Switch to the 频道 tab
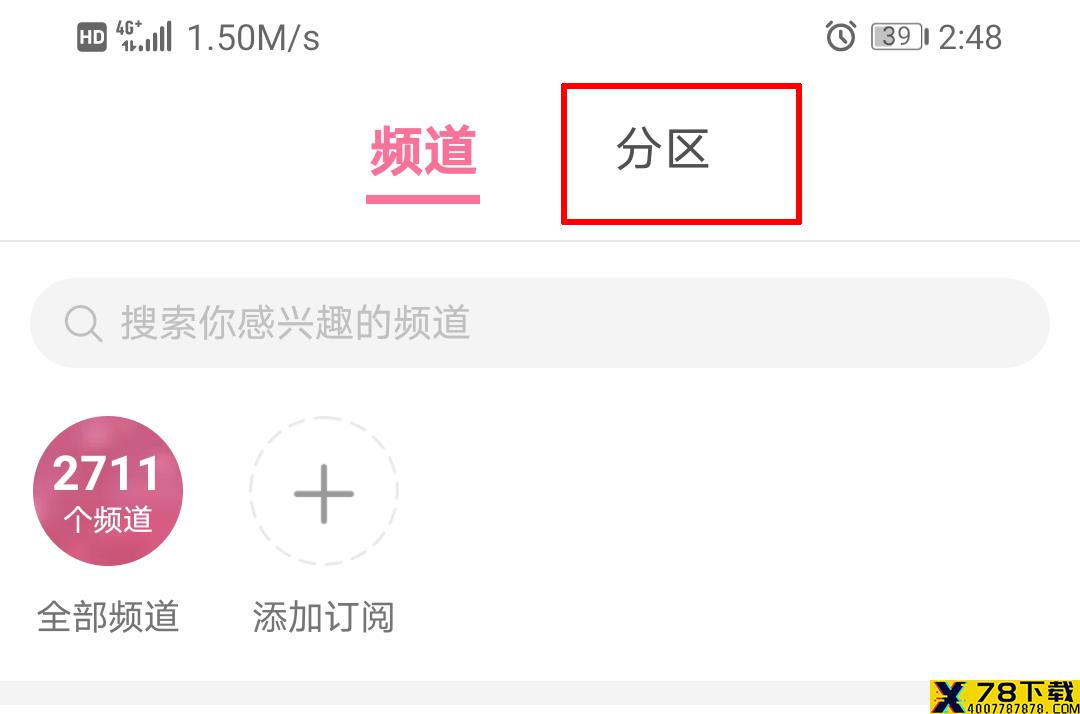The image size is (1080, 714). click(x=423, y=150)
